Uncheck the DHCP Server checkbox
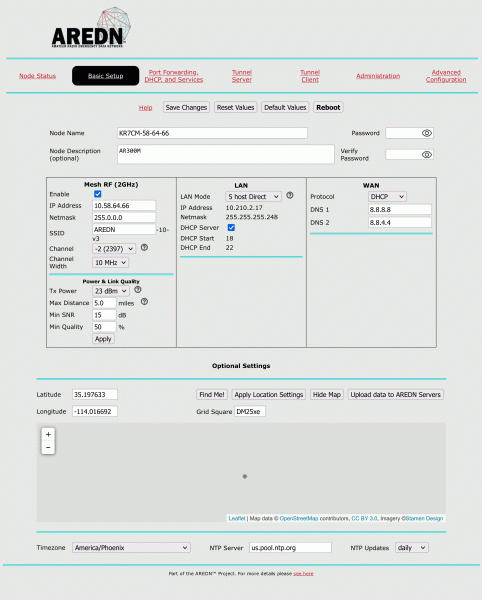This screenshot has height=600, width=482. pyautogui.click(x=231, y=228)
